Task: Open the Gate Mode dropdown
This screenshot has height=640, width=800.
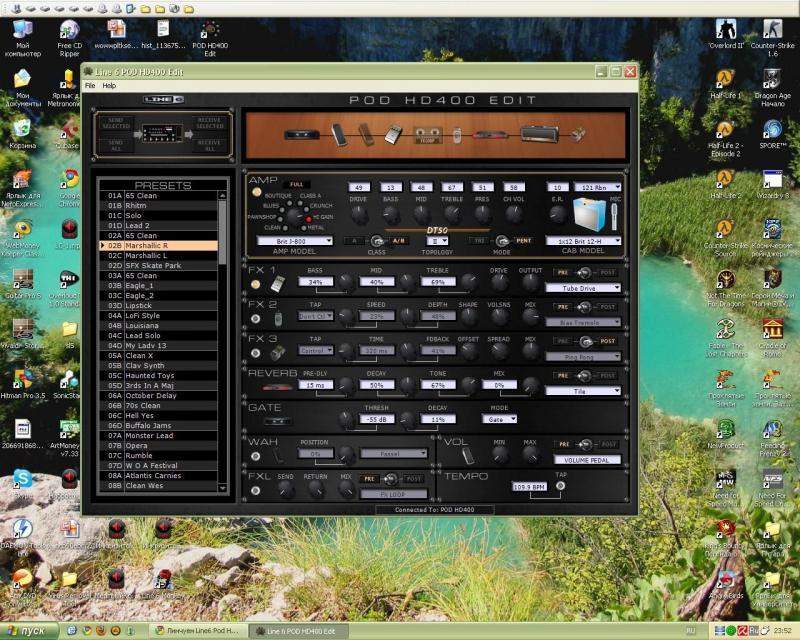Action: (x=500, y=420)
